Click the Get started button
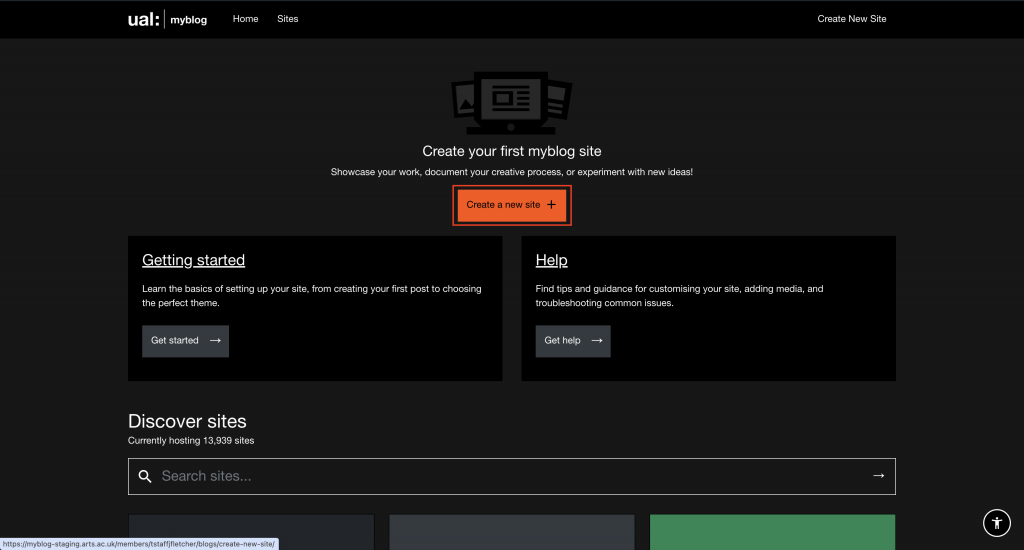1024x550 pixels. [185, 341]
